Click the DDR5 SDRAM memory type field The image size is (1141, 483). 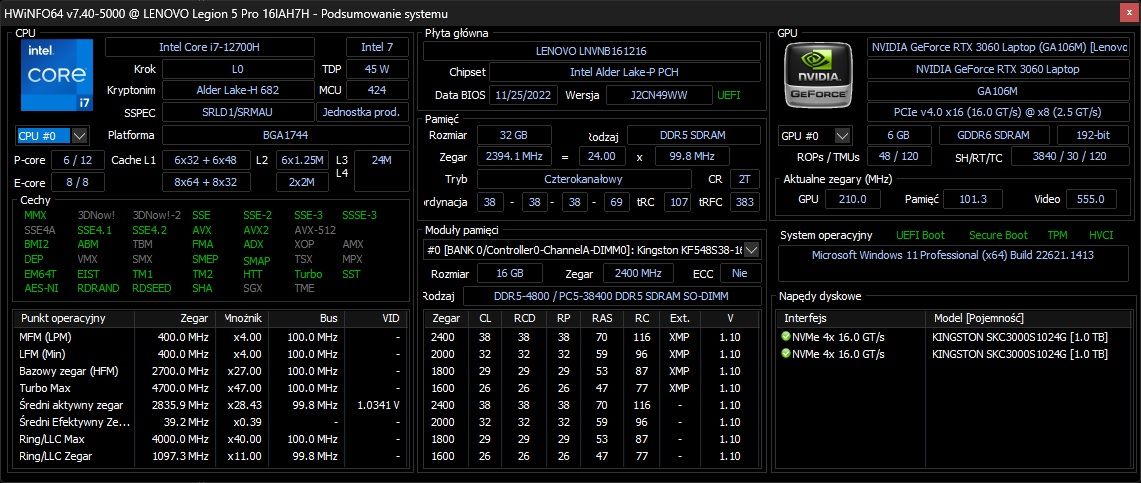click(693, 135)
